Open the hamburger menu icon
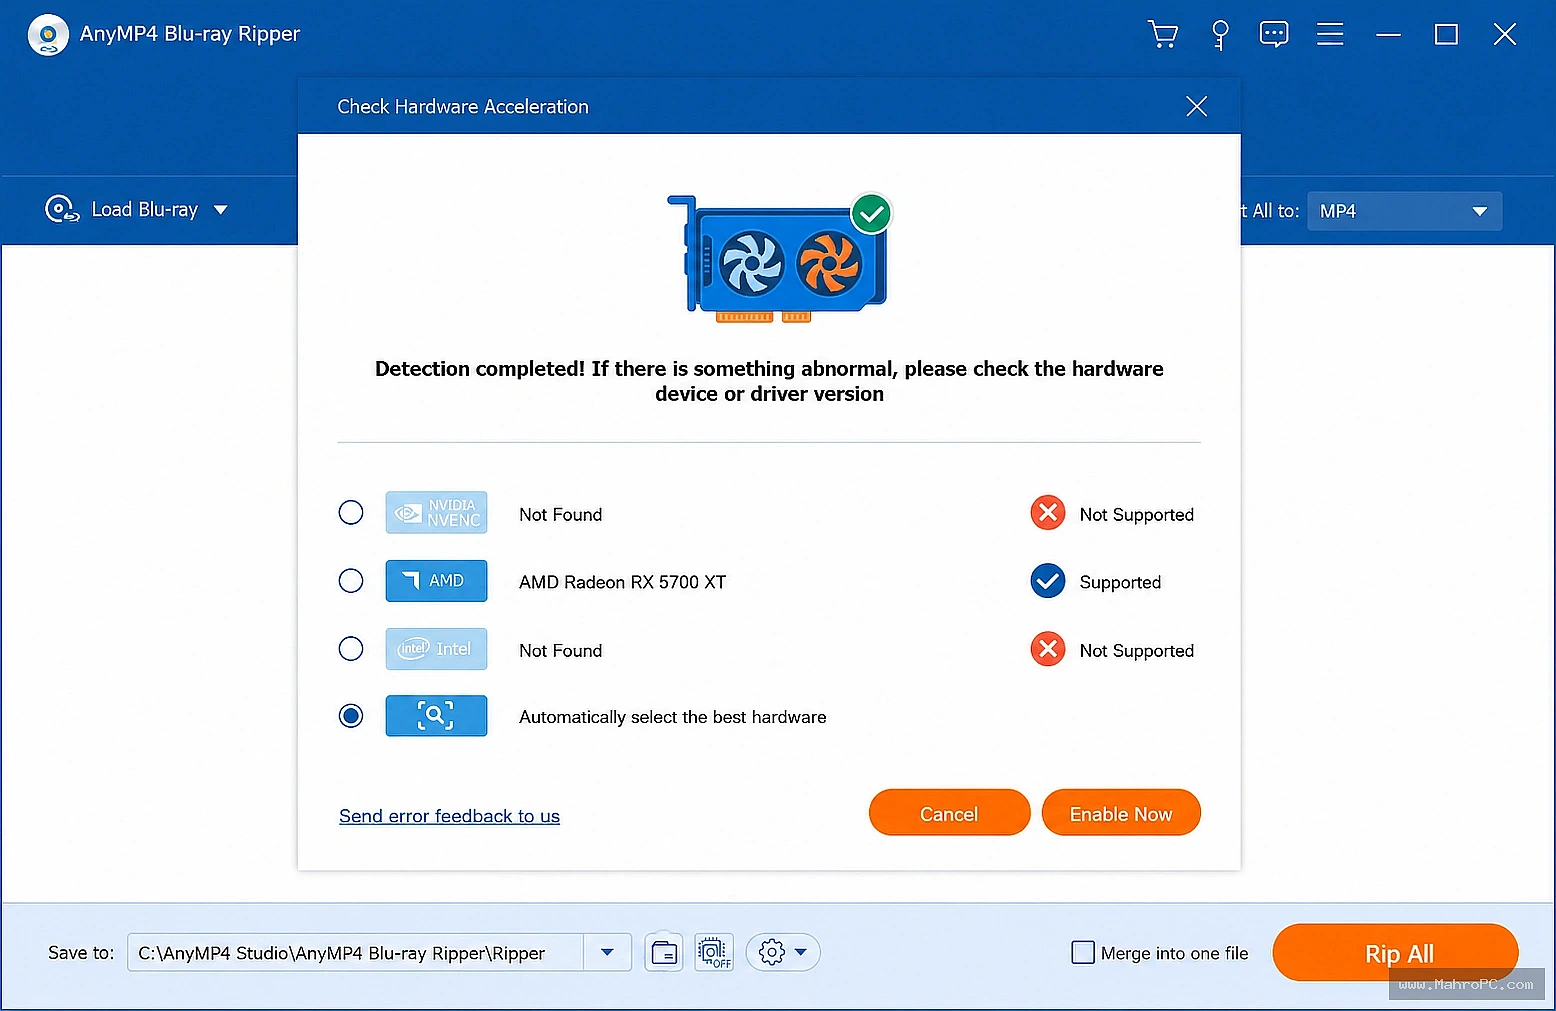Viewport: 1556px width, 1011px height. (x=1330, y=34)
